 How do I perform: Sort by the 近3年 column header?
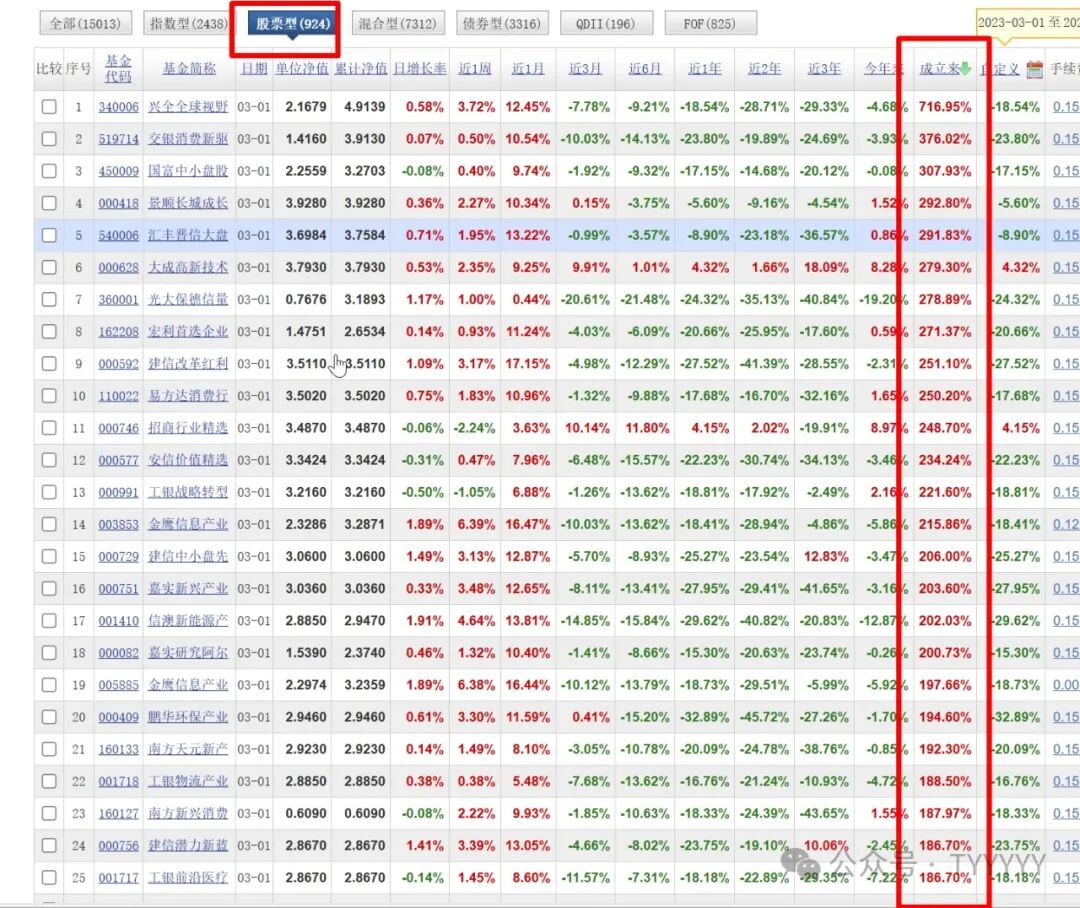point(824,69)
